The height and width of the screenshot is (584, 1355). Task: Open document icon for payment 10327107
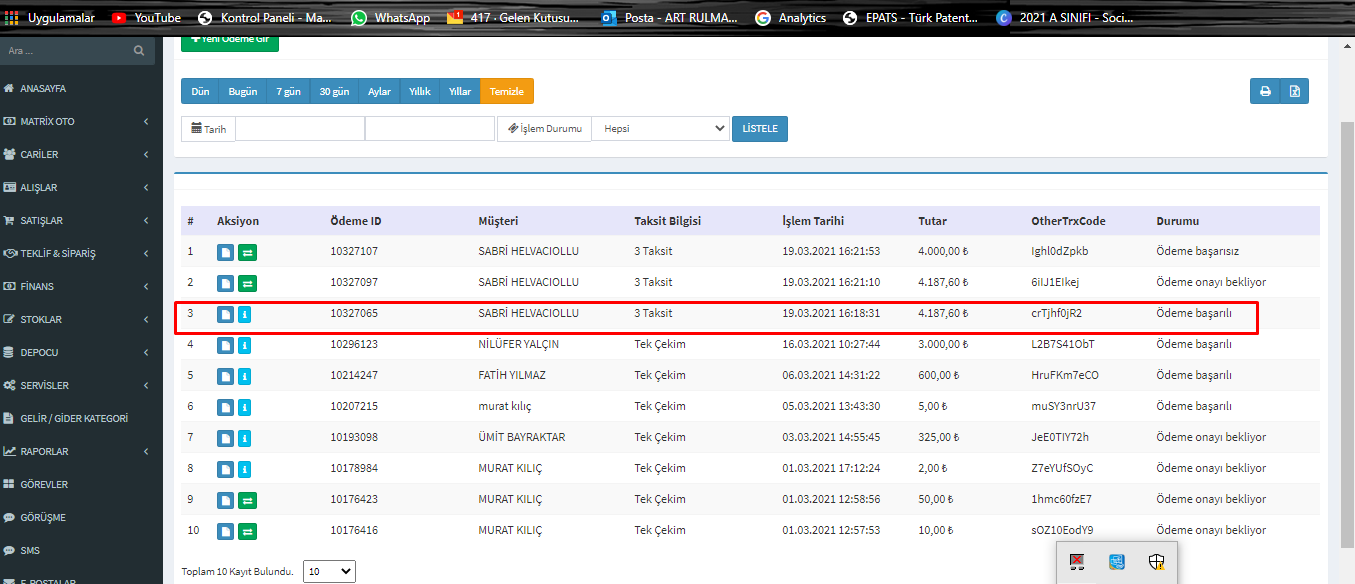click(x=226, y=252)
